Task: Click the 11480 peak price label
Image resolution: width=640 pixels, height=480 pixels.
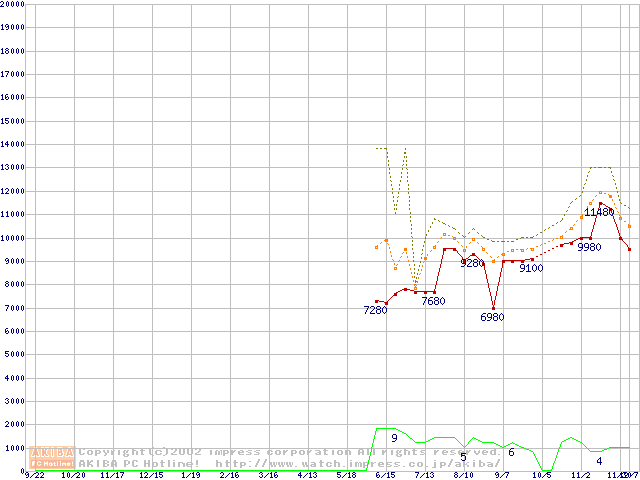Action: [599, 212]
